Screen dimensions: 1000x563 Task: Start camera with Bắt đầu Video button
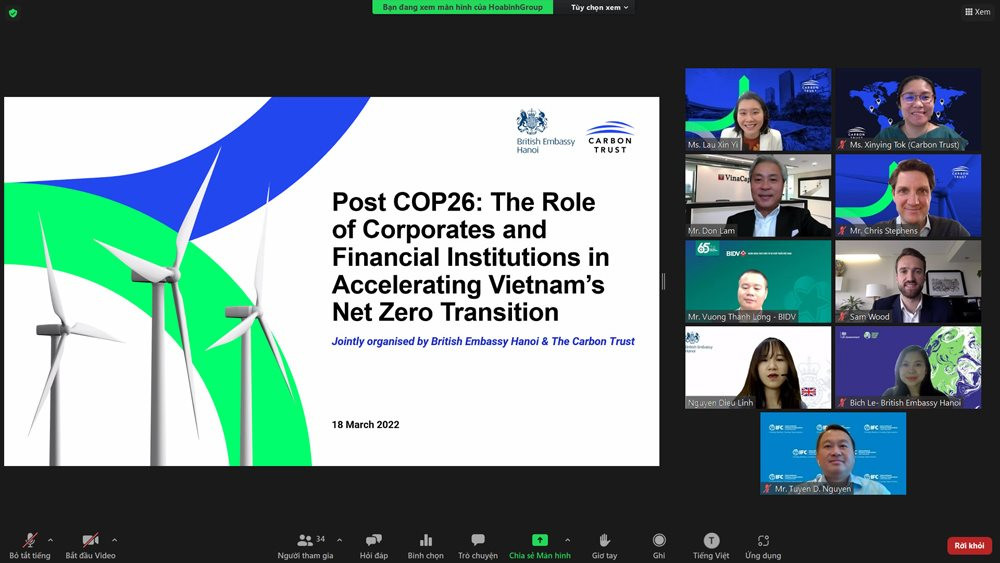click(90, 541)
